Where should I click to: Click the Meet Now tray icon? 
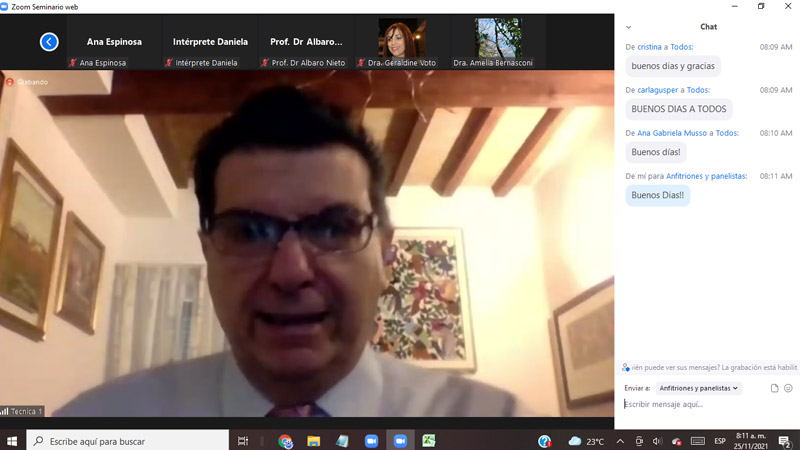pos(639,441)
